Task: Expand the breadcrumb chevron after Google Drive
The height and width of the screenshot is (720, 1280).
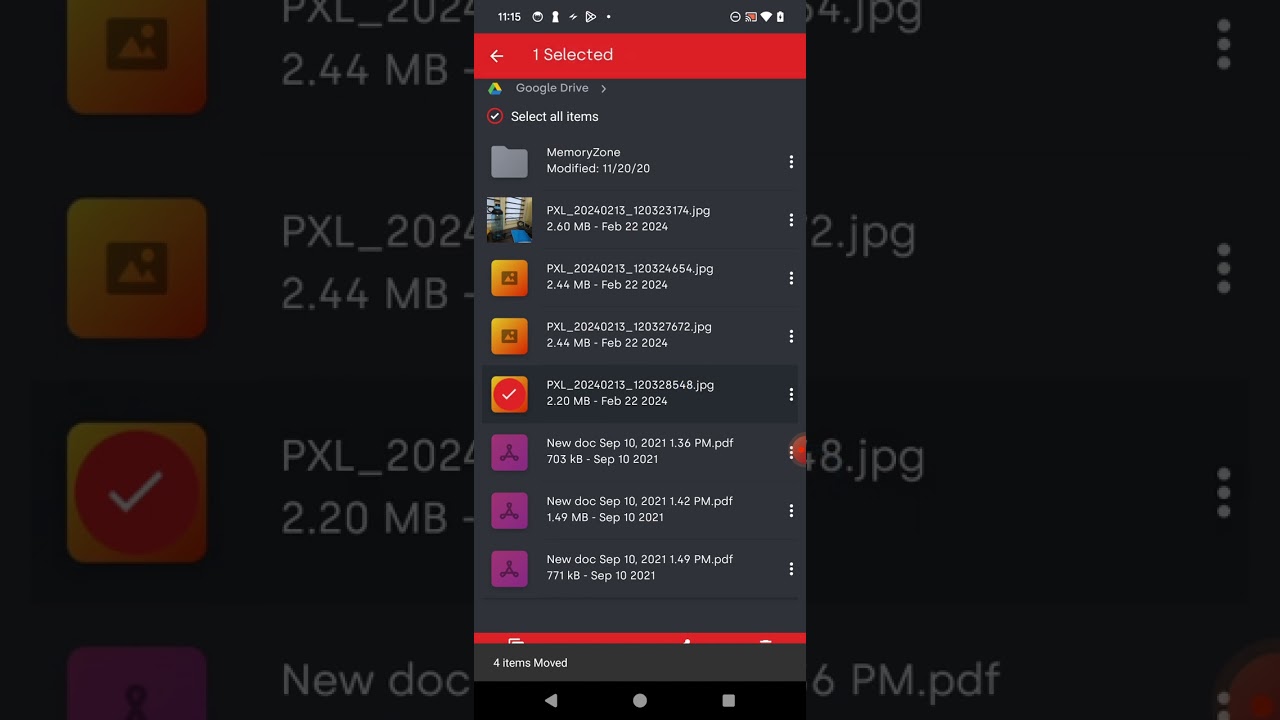Action: click(603, 89)
